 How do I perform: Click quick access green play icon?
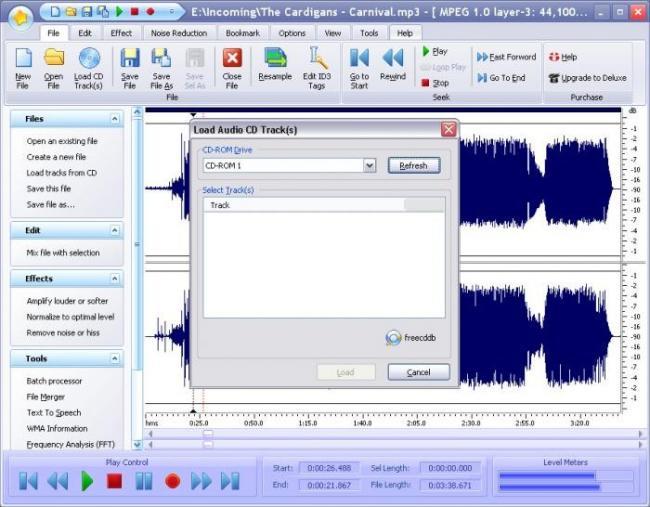pyautogui.click(x=119, y=11)
